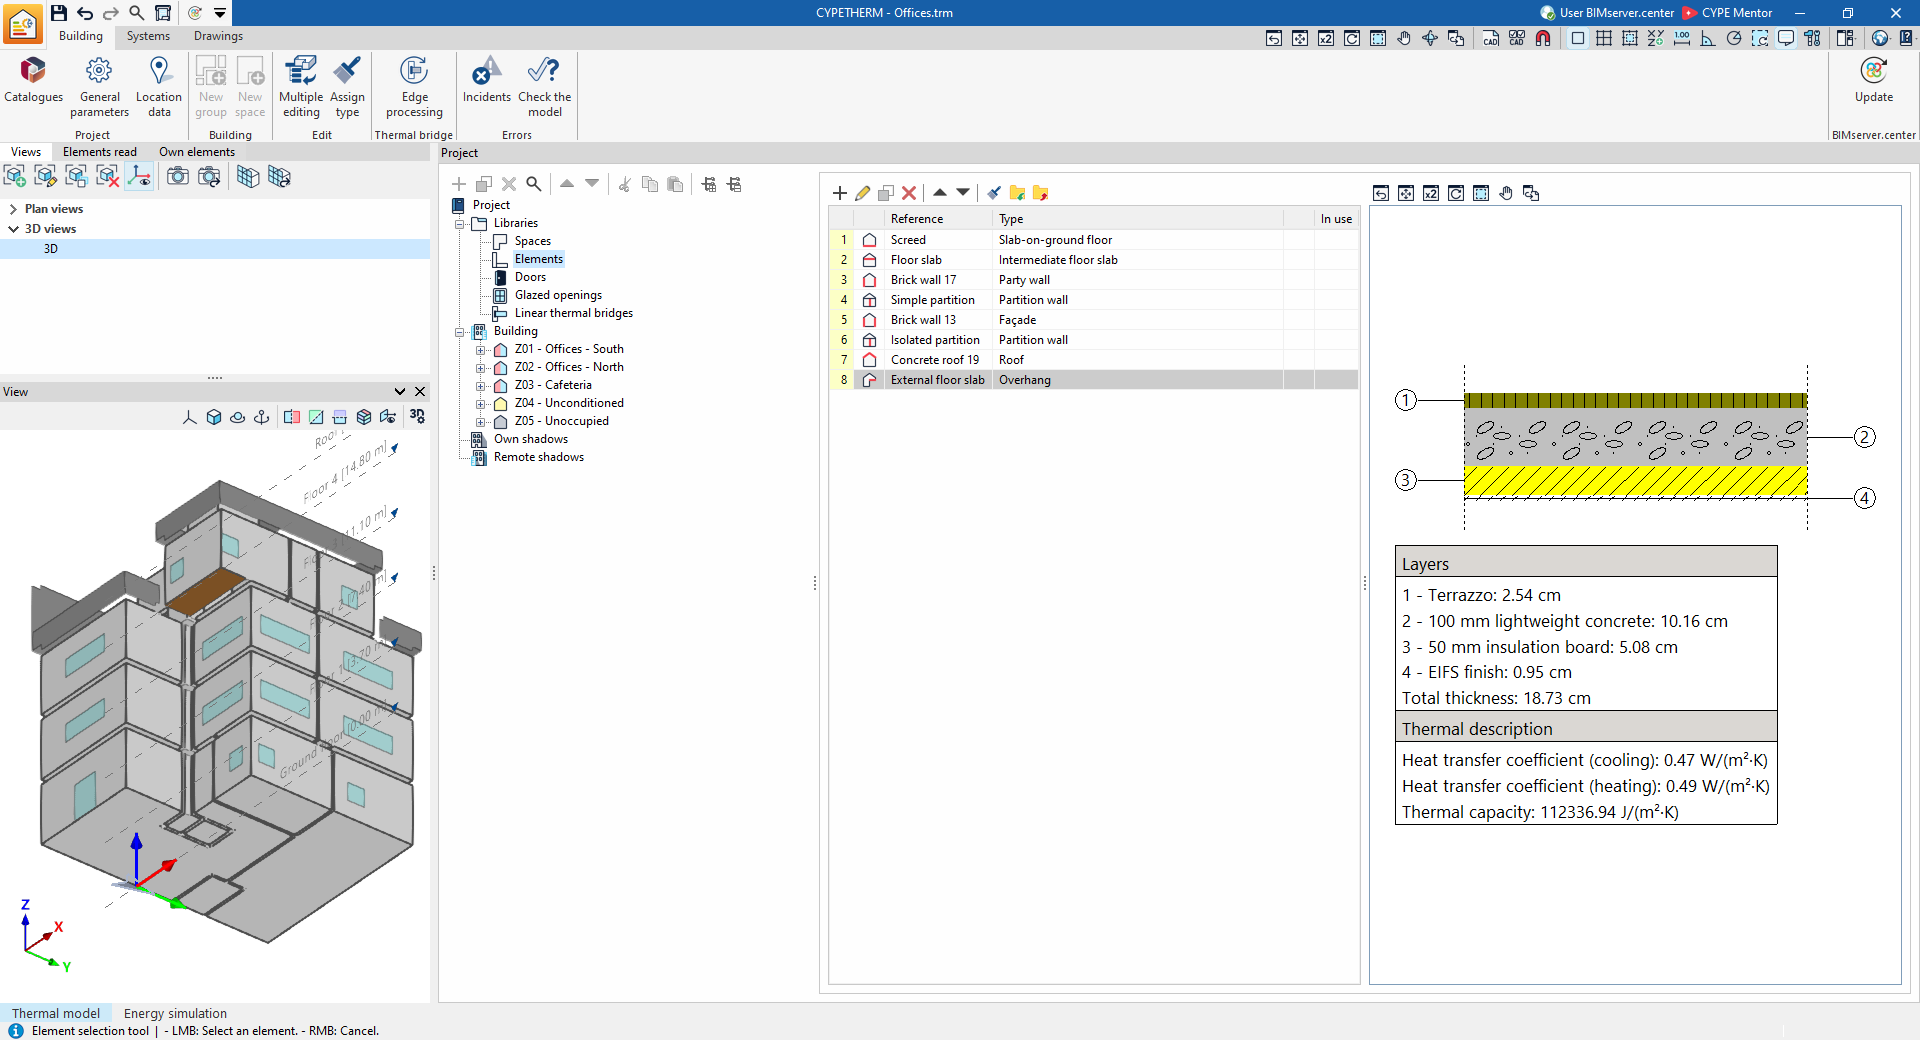Select the Concrete roof 19 row
The width and height of the screenshot is (1920, 1040).
[1093, 360]
